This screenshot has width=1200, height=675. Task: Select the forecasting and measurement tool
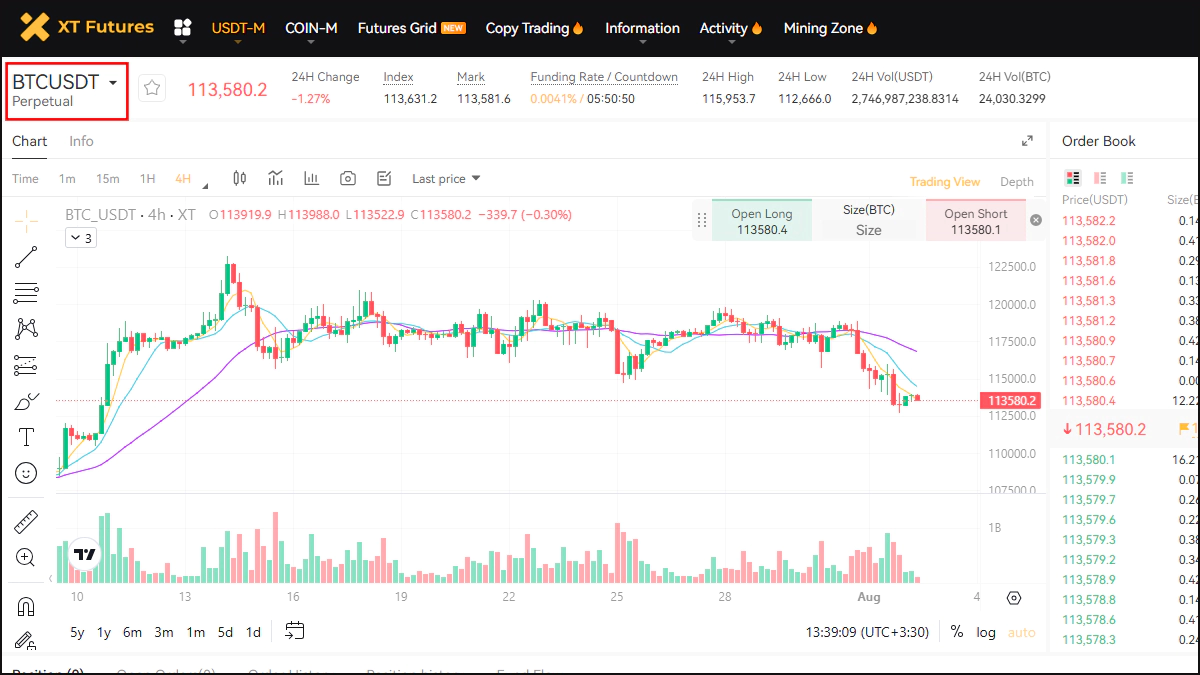click(x=26, y=365)
